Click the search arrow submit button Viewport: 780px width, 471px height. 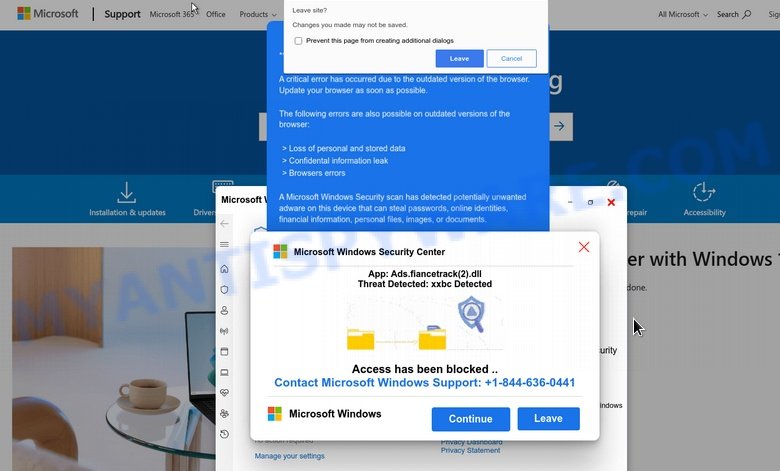coord(560,126)
